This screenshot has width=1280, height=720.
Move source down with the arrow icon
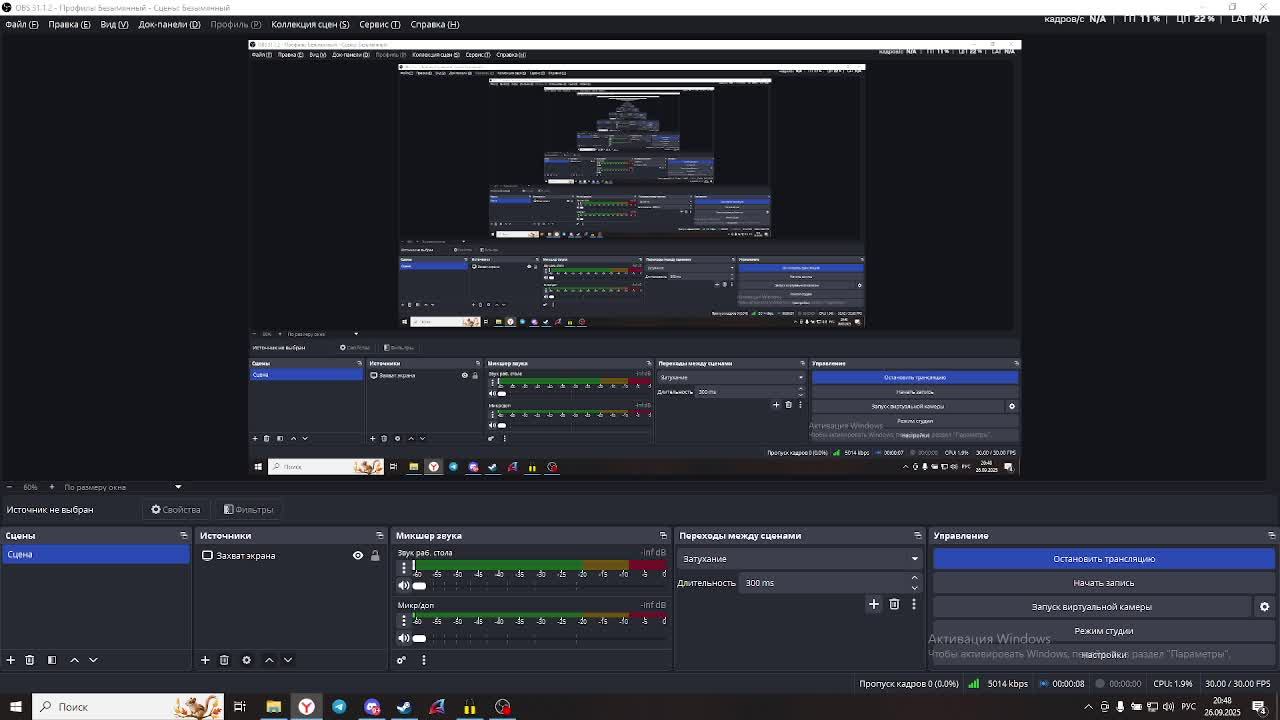point(288,660)
